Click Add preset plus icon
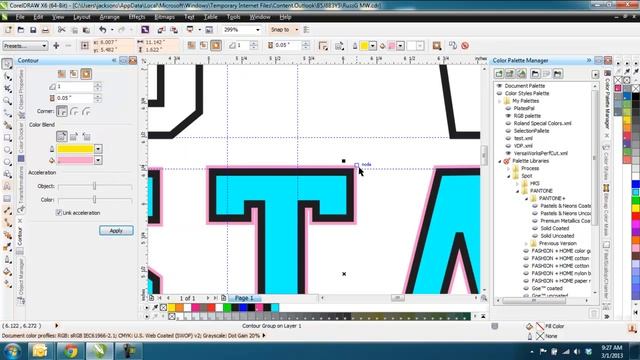Screen dimensions: 640x360 coord(56,46)
